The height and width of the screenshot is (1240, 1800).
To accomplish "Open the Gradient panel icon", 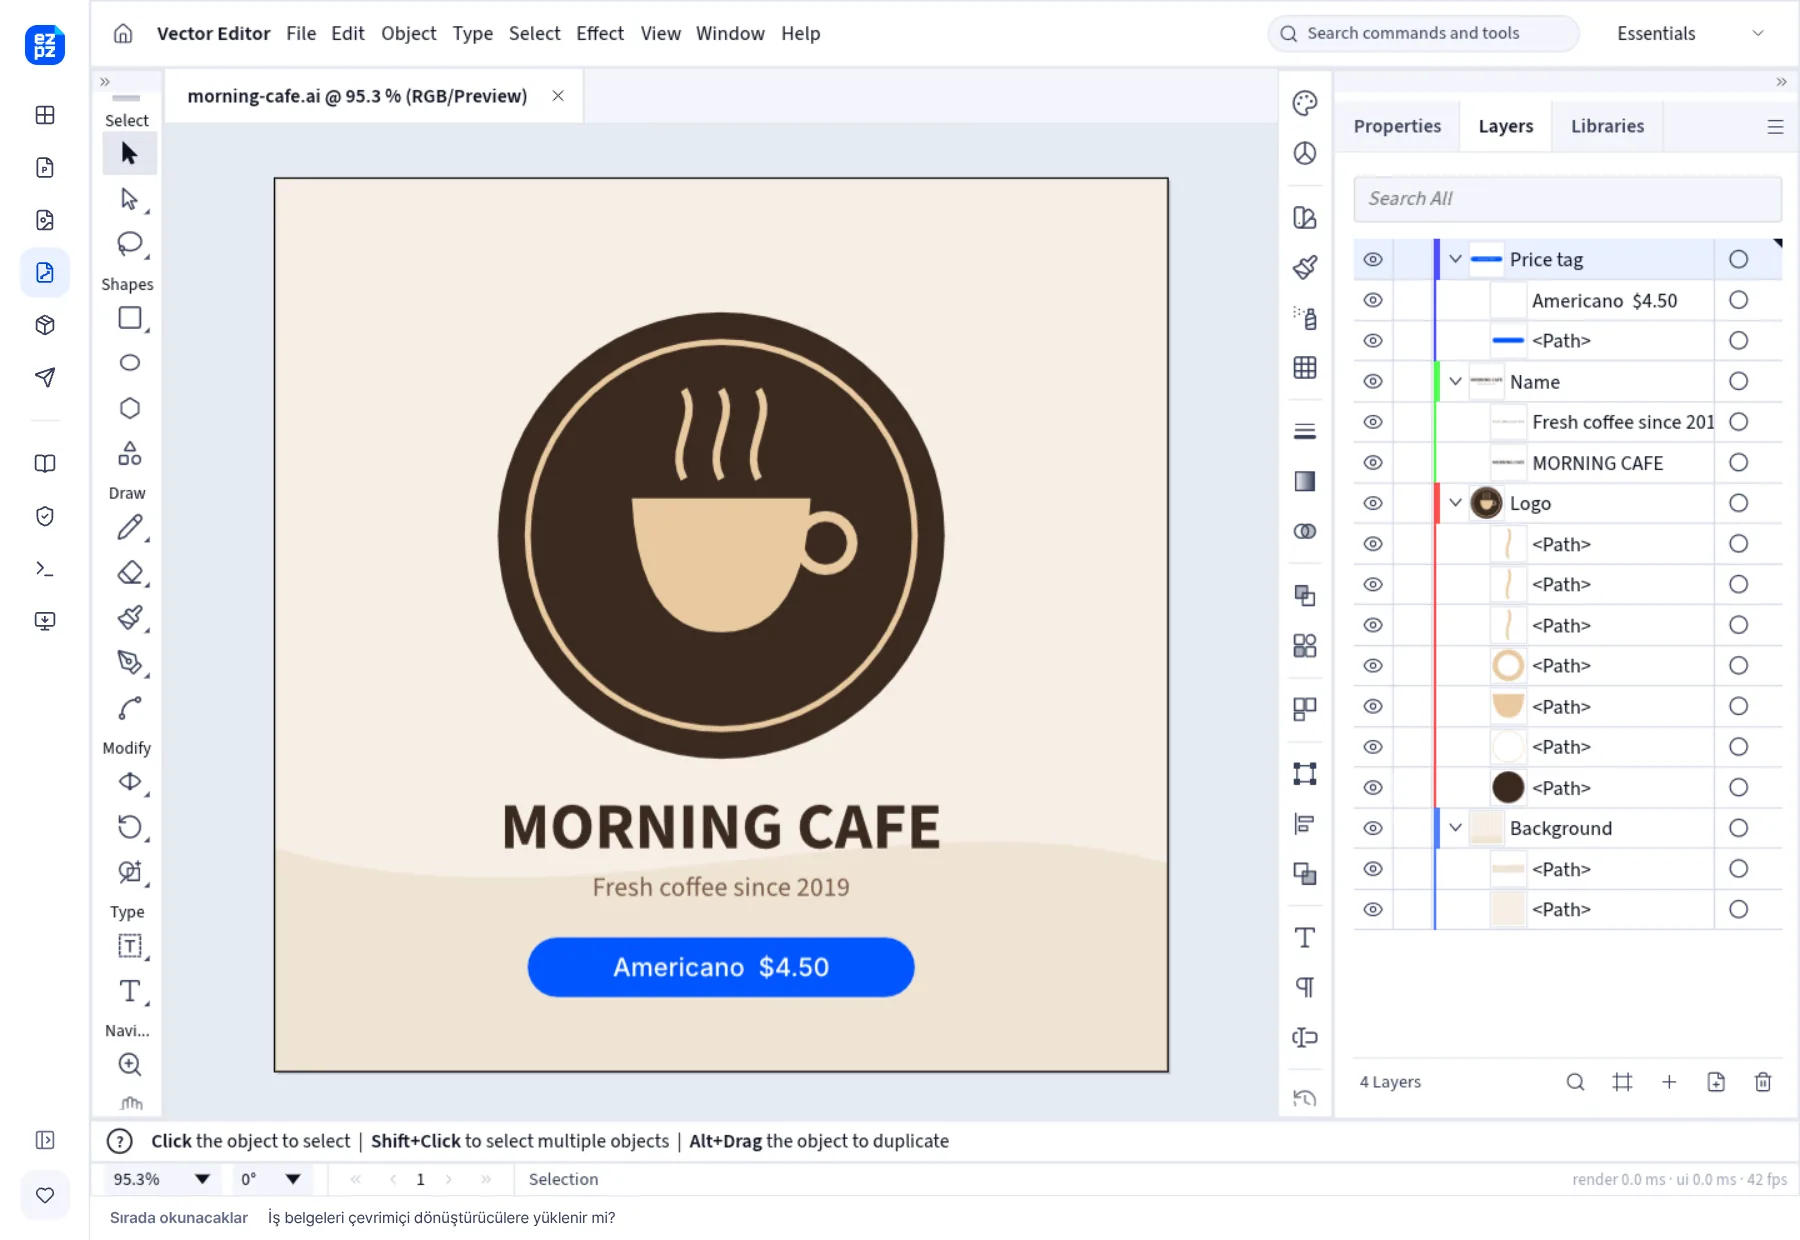I will (x=1305, y=481).
